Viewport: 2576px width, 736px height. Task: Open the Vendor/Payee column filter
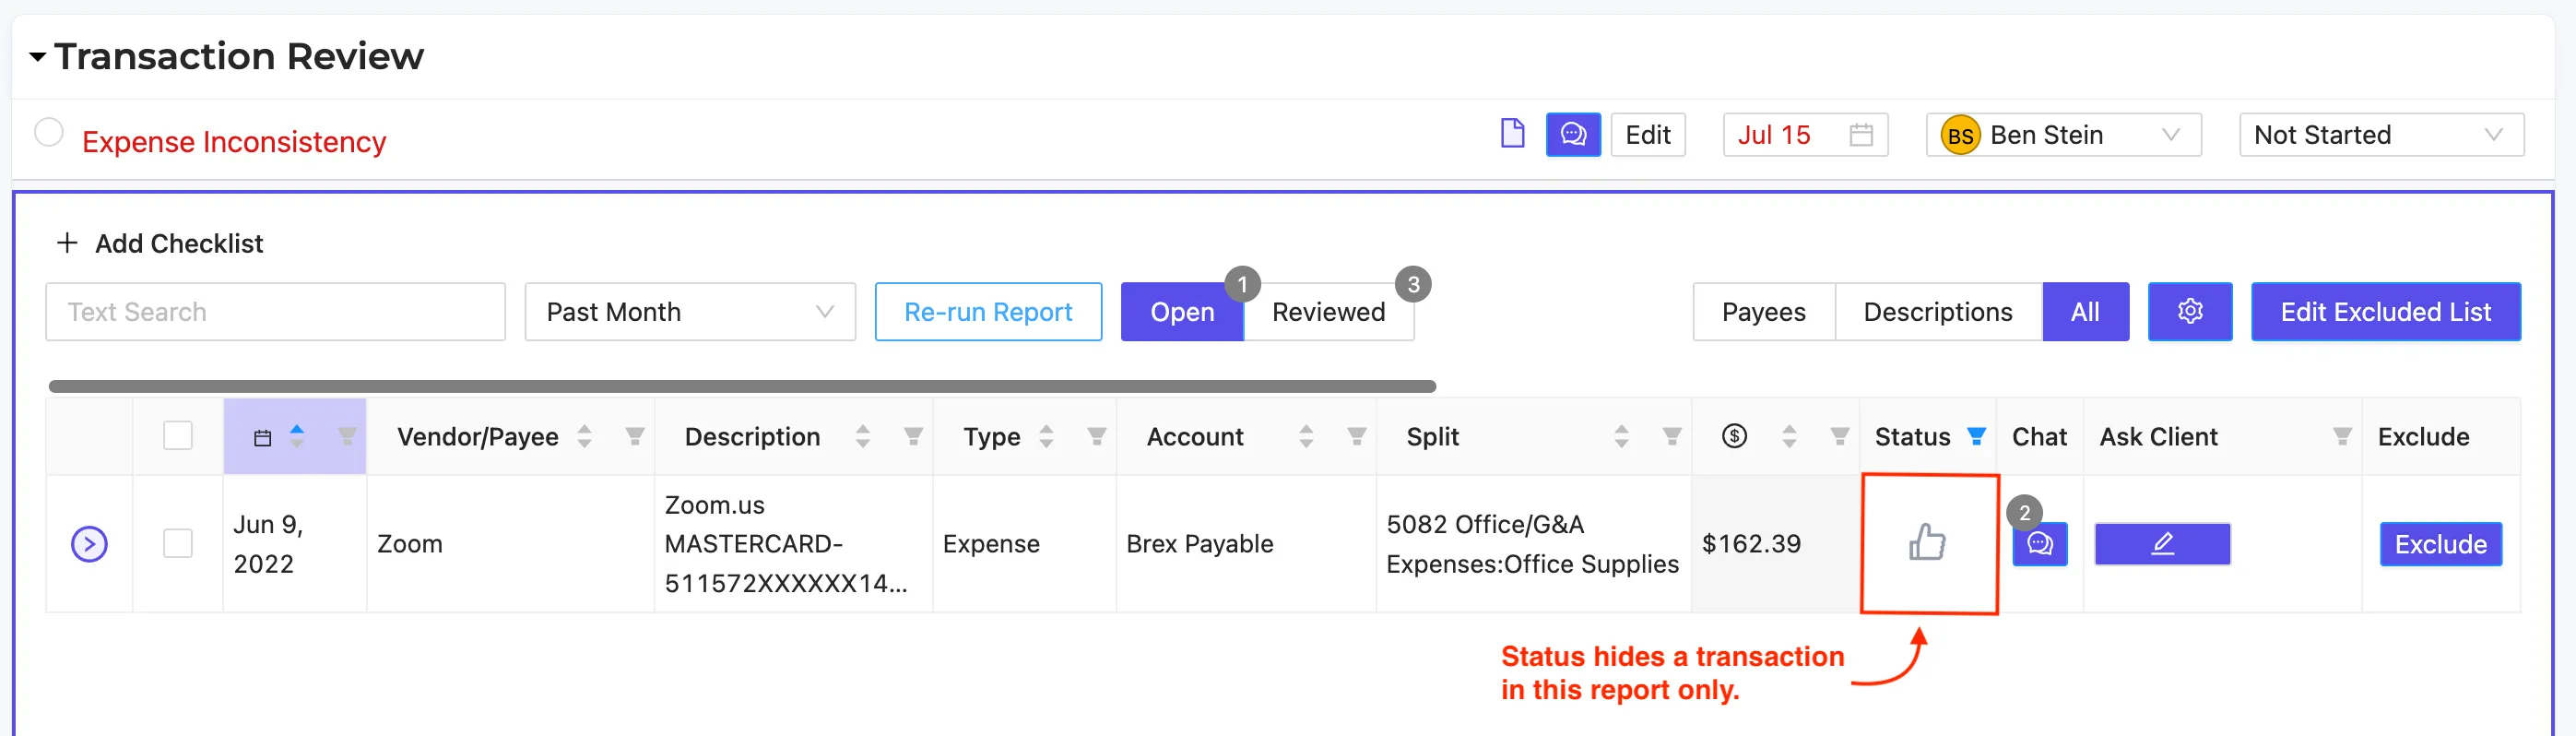click(x=635, y=436)
